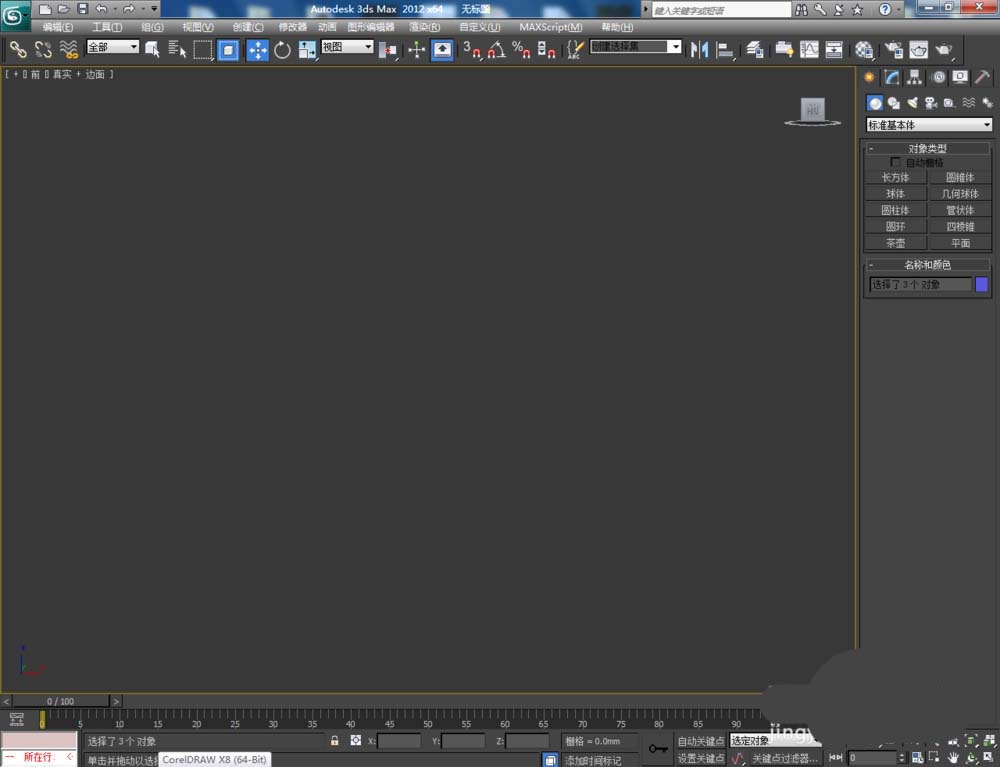Click the Select and Link chain icon
The height and width of the screenshot is (767, 1000).
tap(17, 49)
